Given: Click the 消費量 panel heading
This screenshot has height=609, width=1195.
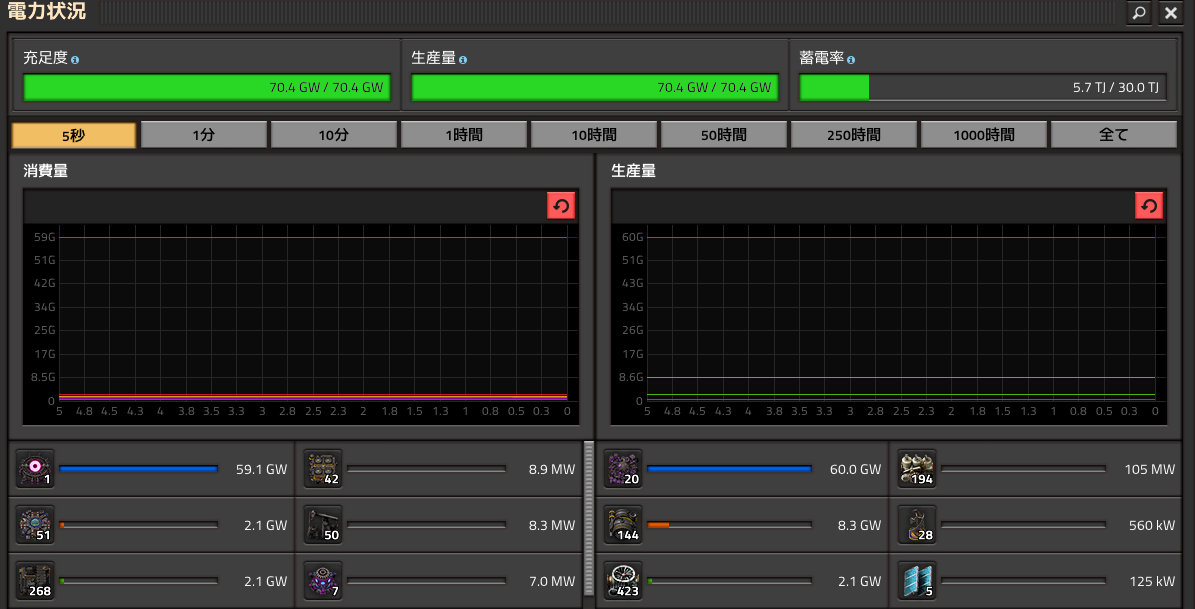Looking at the screenshot, I should point(46,171).
